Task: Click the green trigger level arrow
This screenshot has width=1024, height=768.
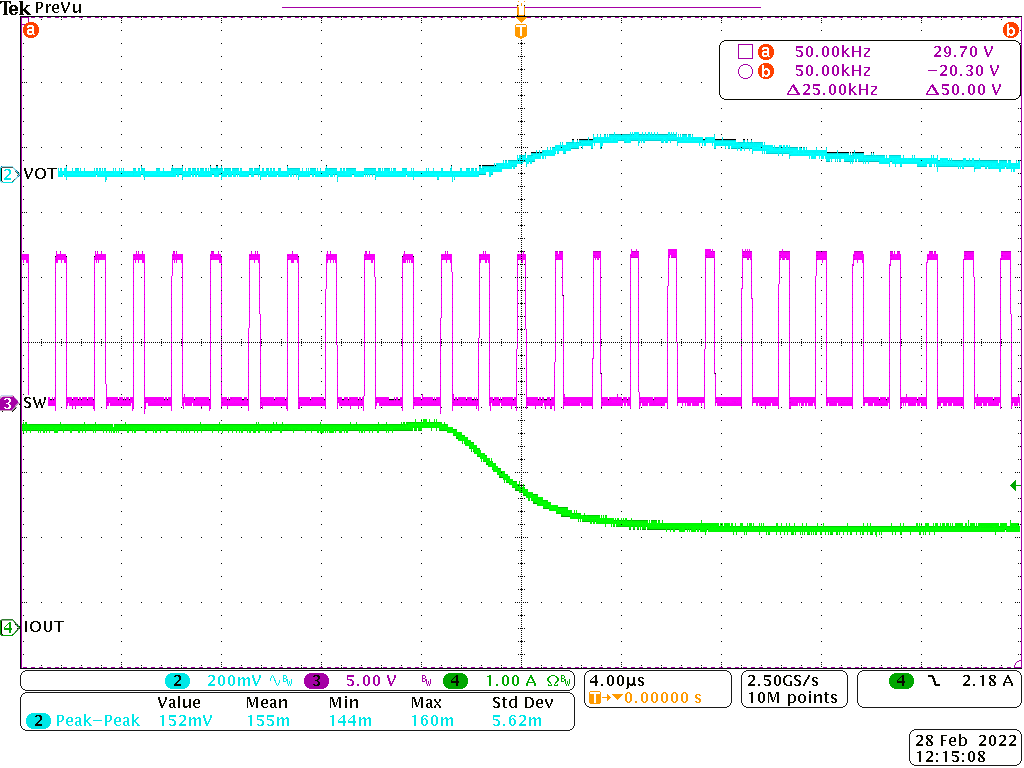Action: [x=1015, y=486]
